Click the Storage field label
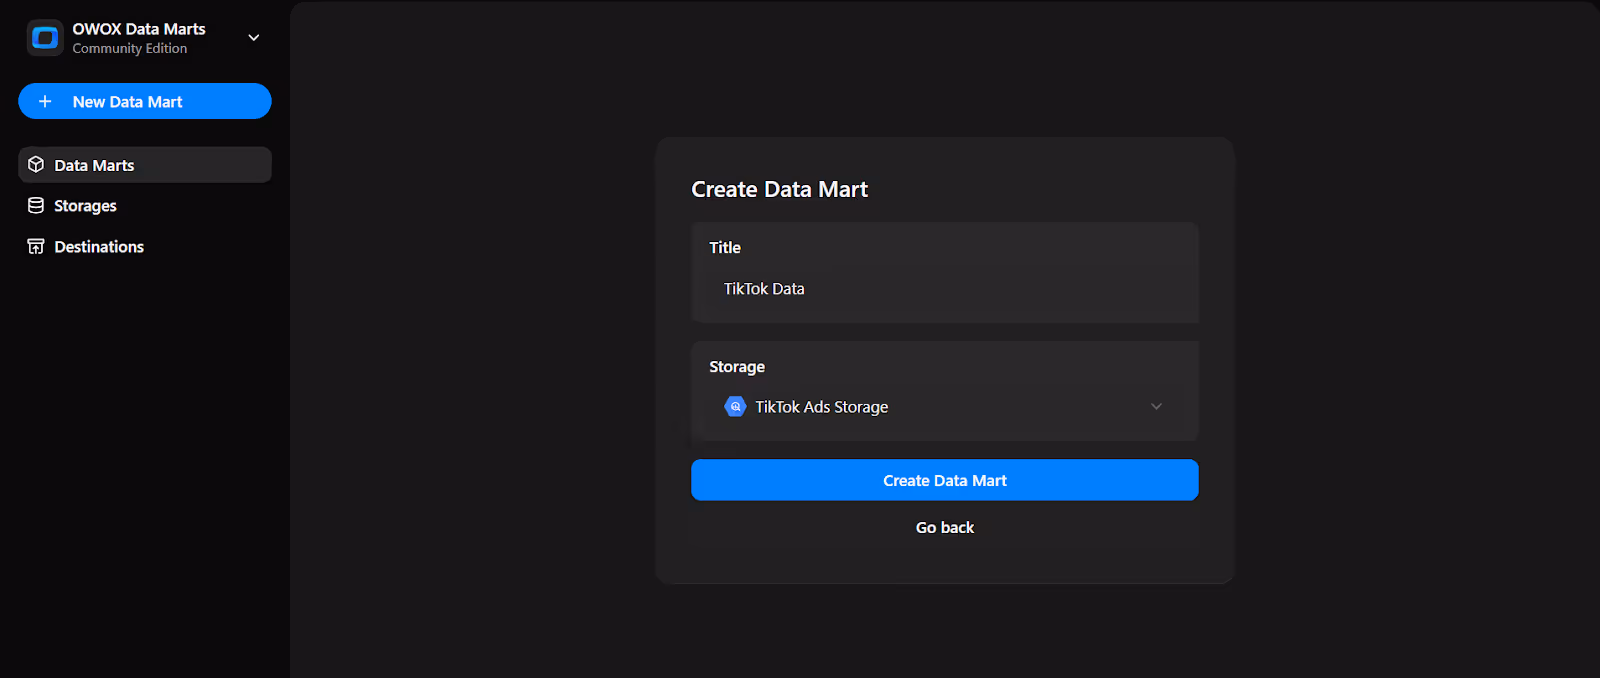The image size is (1600, 678). click(737, 367)
